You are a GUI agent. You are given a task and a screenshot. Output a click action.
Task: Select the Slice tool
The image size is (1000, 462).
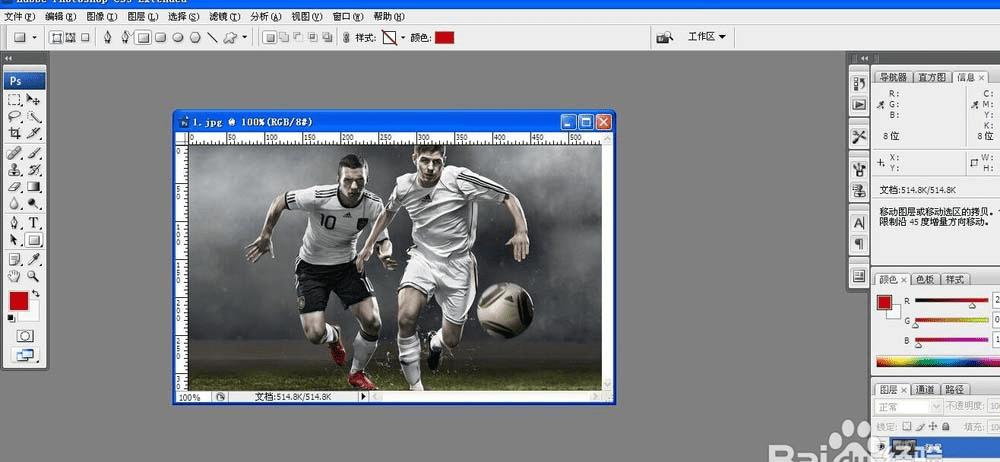[x=34, y=133]
